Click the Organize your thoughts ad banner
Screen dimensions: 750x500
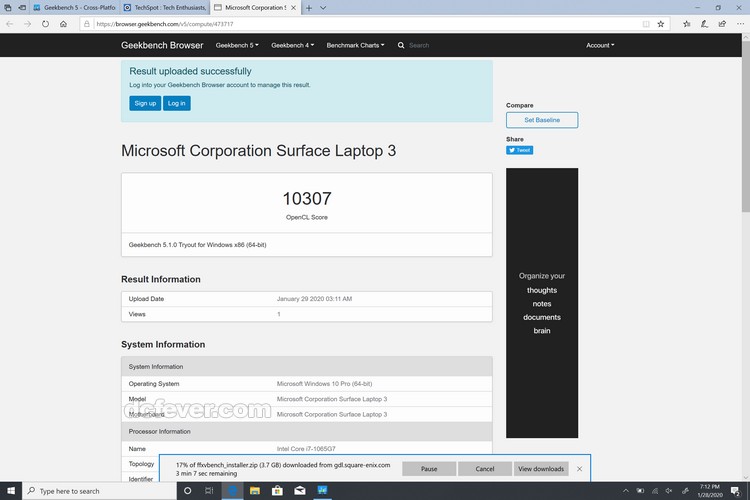542,303
